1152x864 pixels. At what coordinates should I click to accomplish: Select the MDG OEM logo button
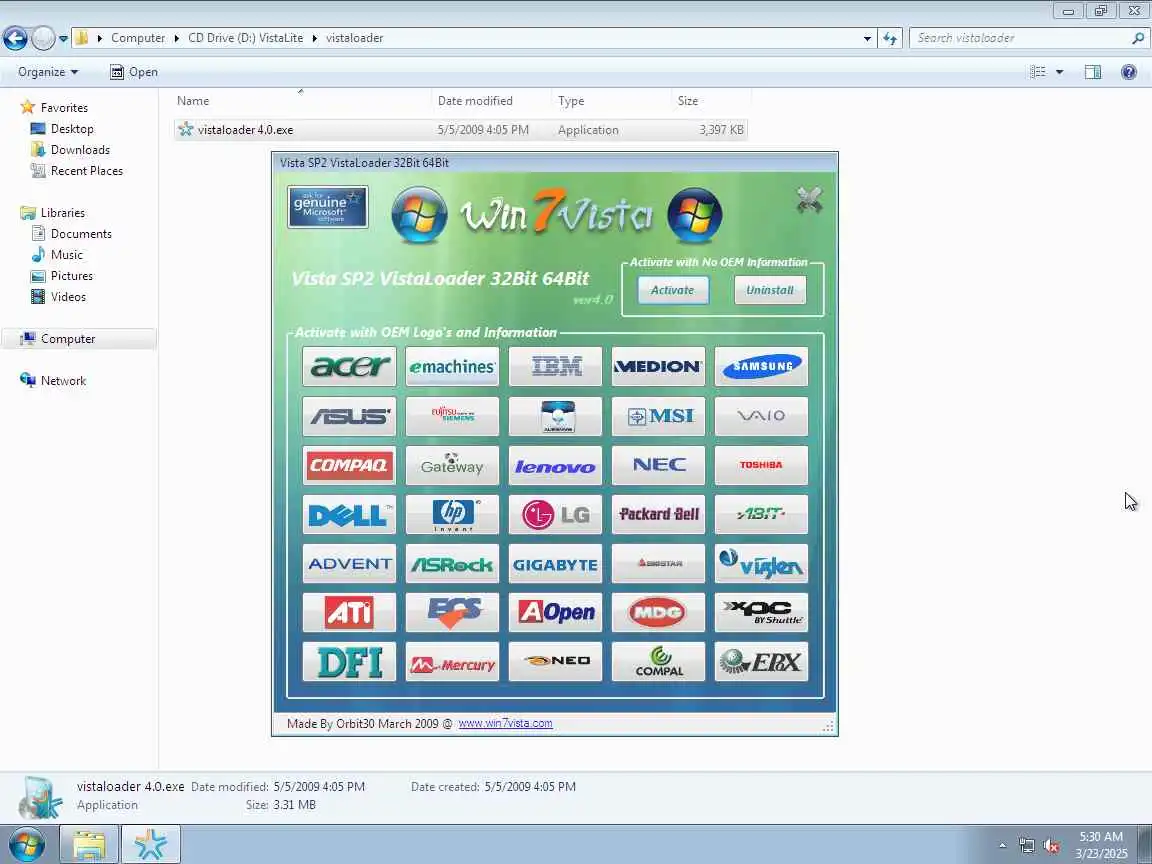pyautogui.click(x=658, y=613)
